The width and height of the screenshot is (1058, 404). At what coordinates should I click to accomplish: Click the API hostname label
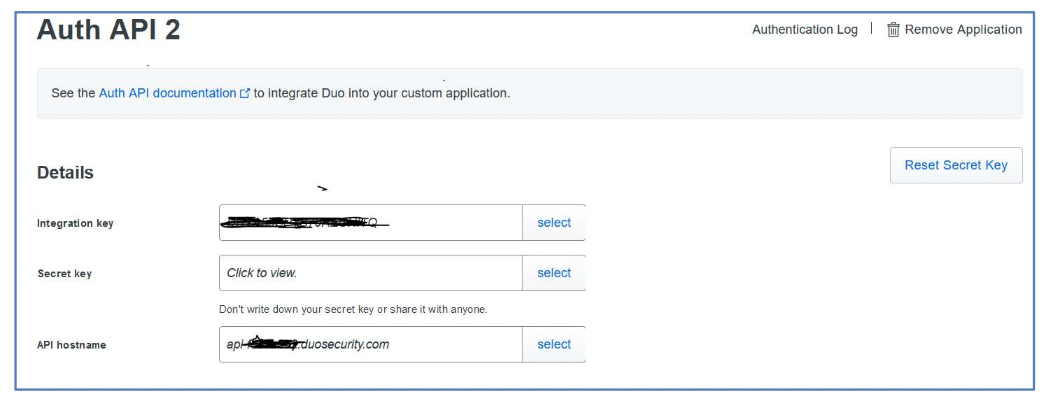point(71,345)
